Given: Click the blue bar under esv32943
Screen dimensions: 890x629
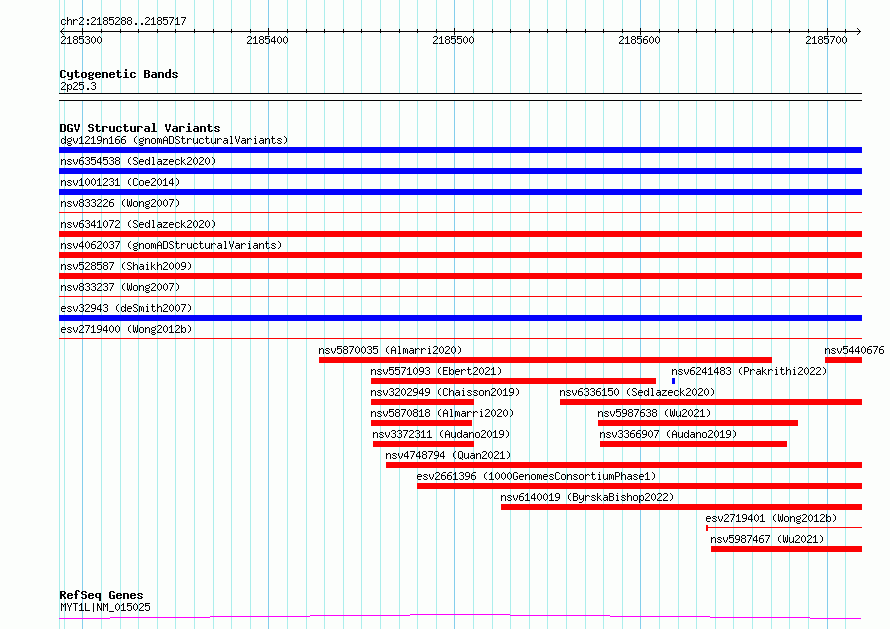Looking at the screenshot, I should (460, 318).
